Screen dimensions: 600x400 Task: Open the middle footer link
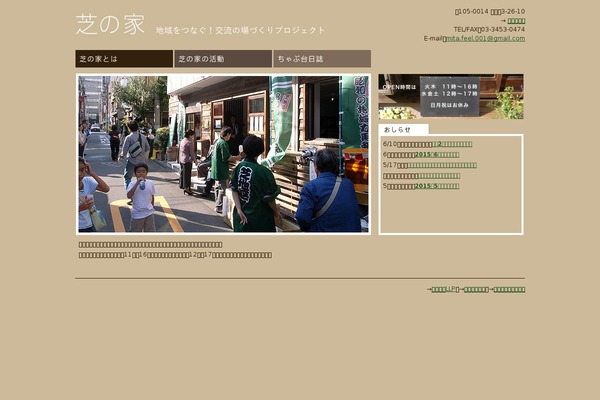click(476, 289)
